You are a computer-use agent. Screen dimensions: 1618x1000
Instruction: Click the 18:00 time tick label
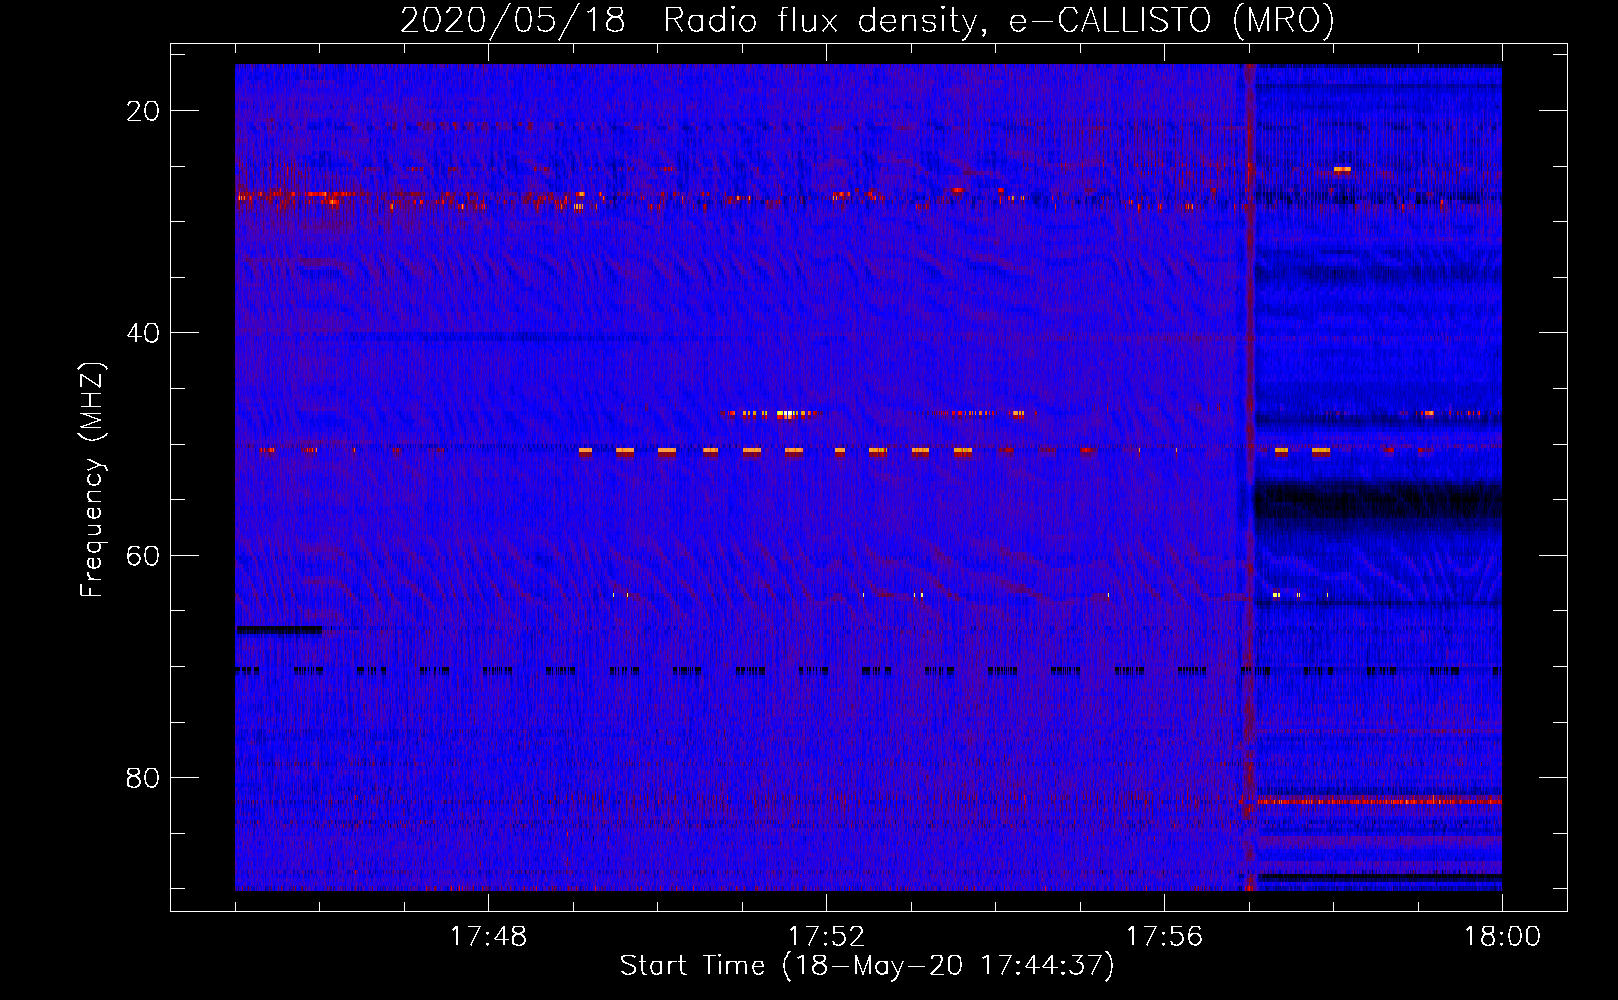[x=1502, y=937]
